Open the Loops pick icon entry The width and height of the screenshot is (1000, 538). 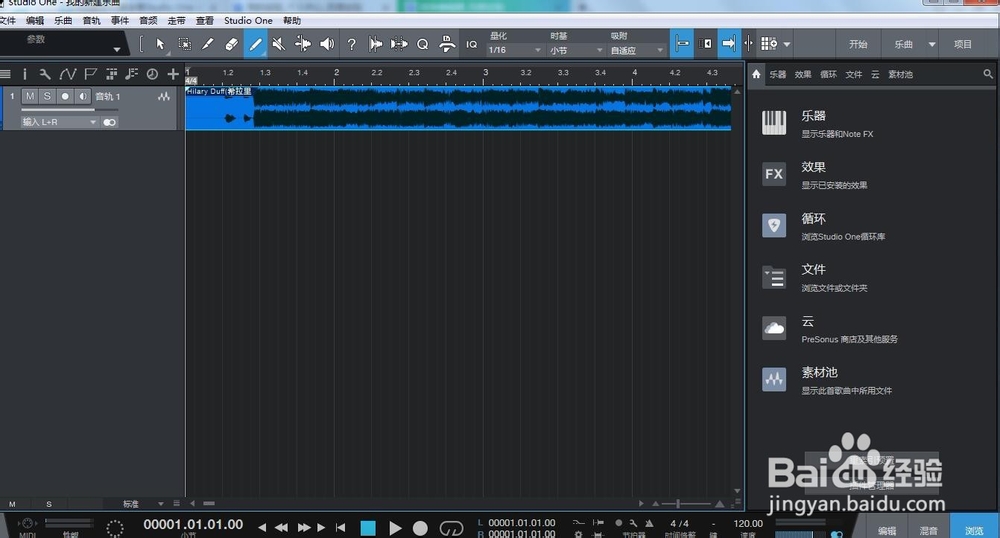point(774,225)
